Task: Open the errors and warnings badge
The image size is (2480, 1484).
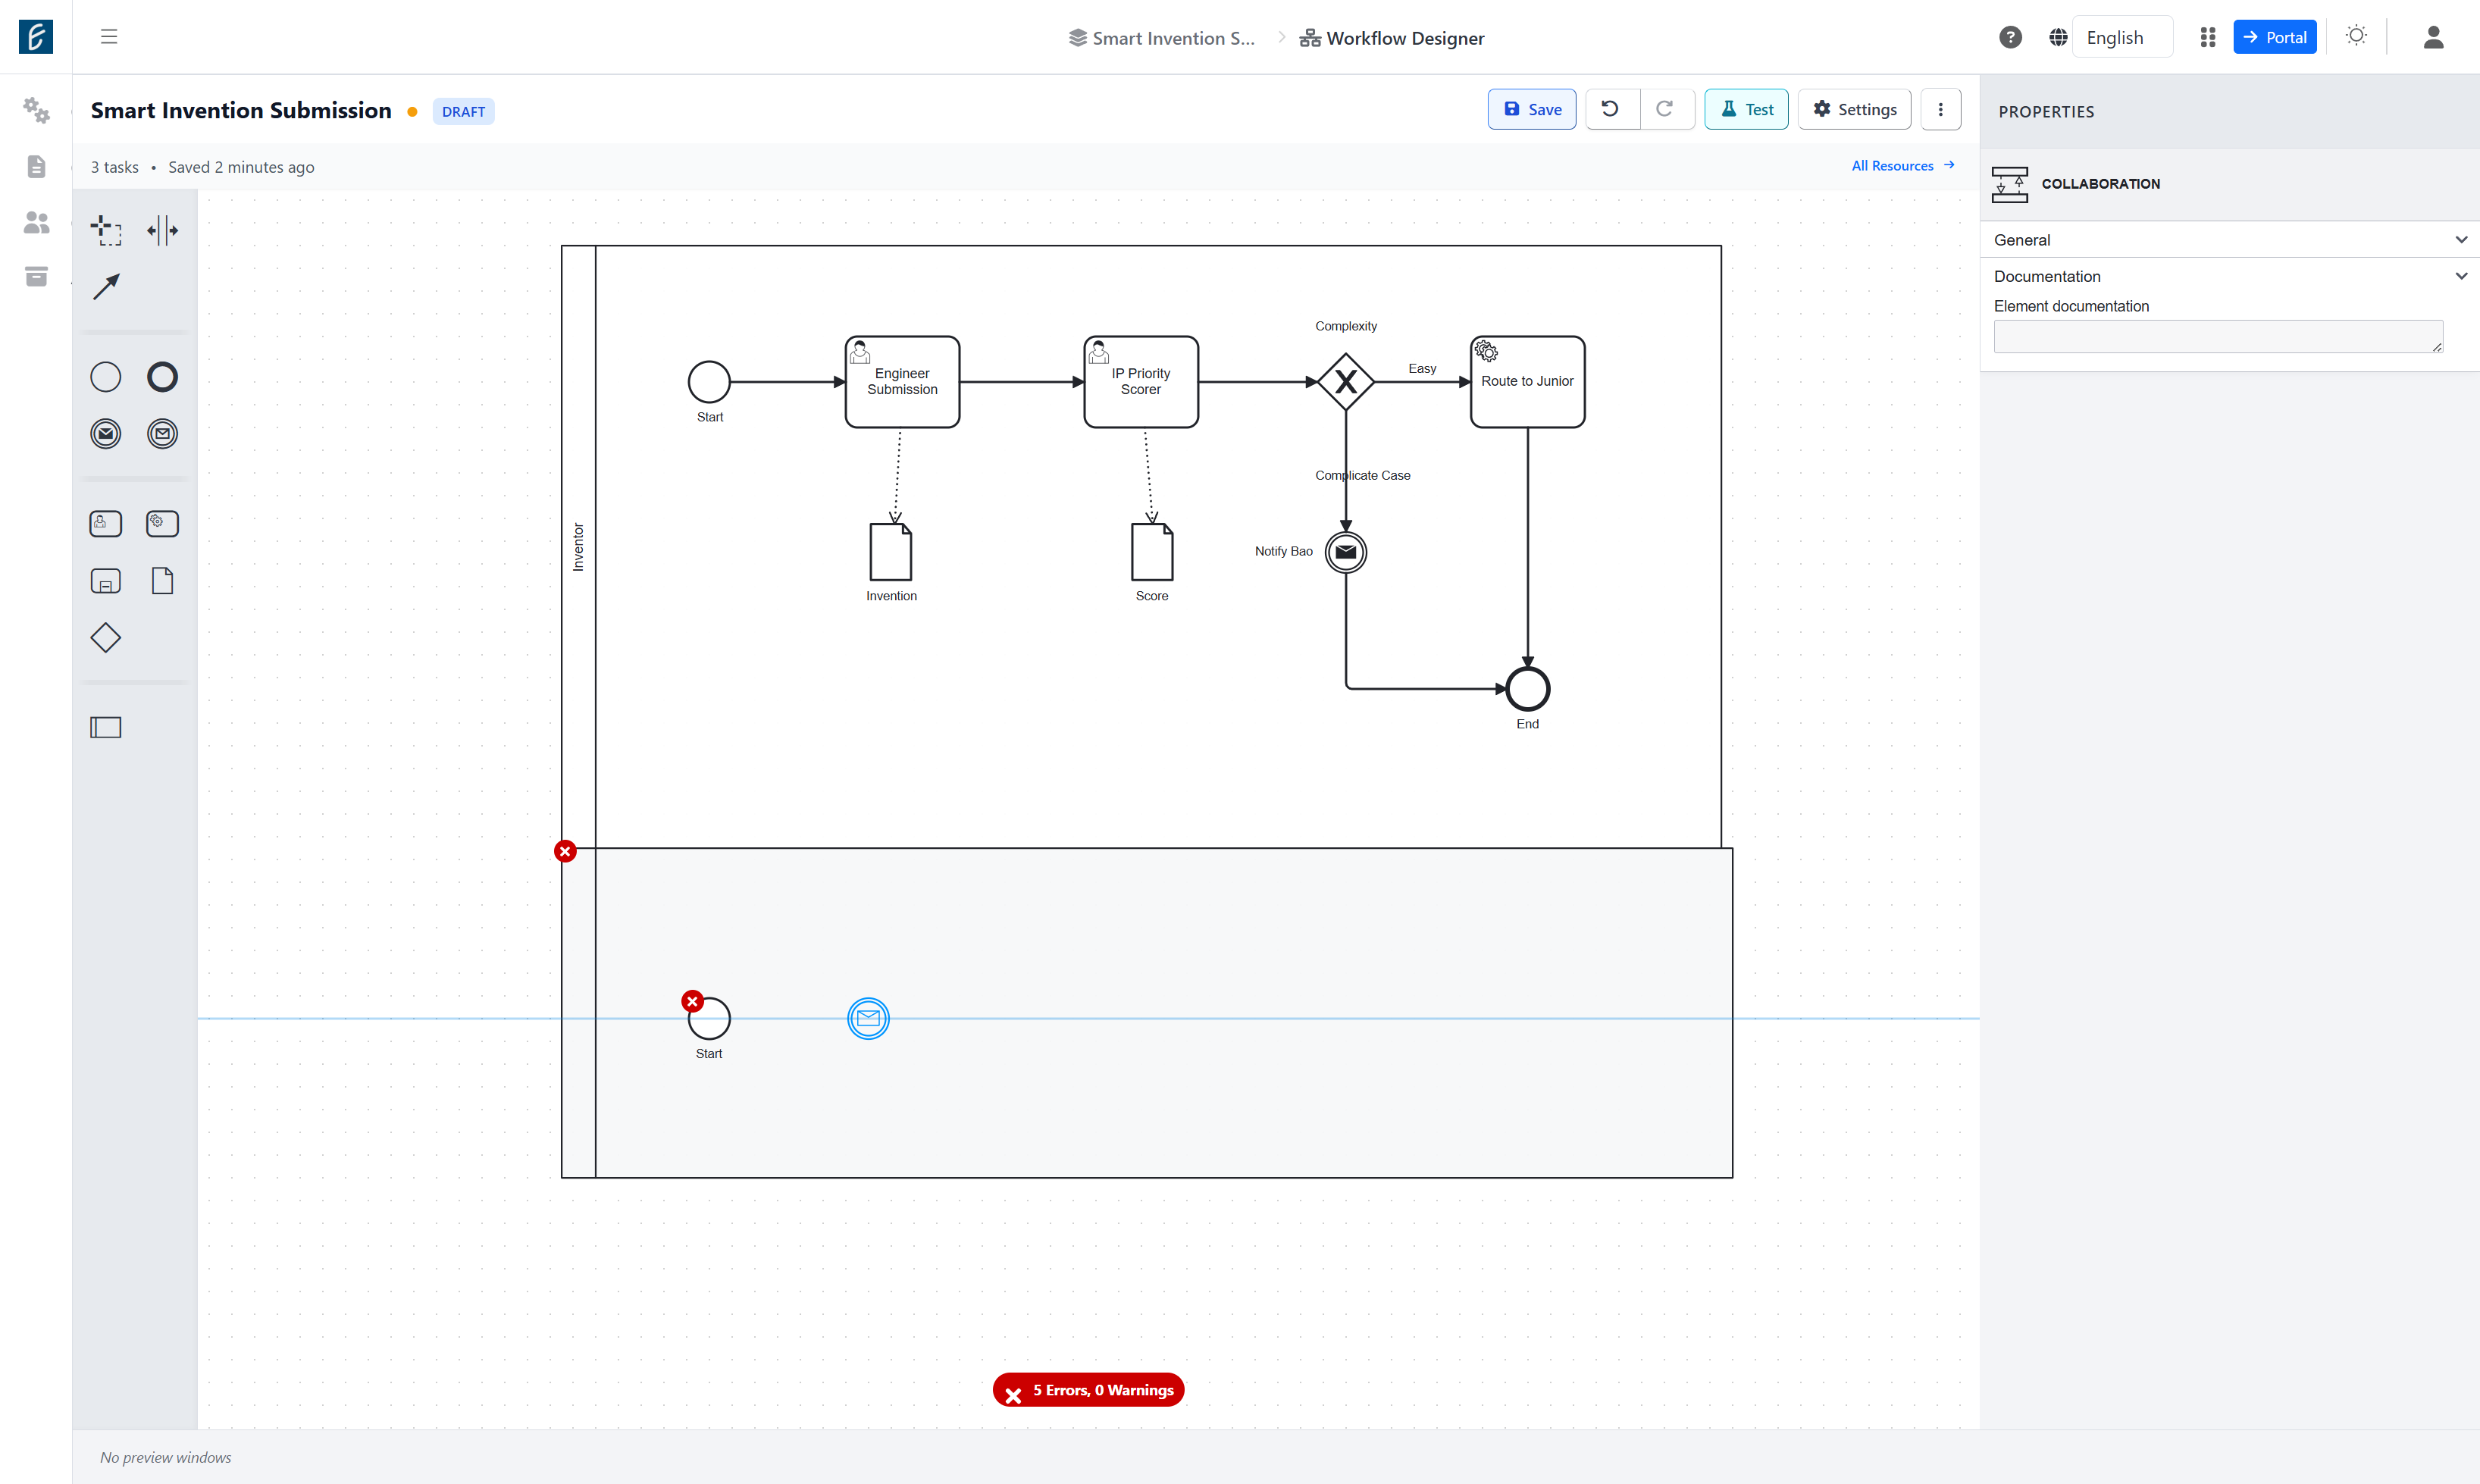Action: click(x=1088, y=1390)
